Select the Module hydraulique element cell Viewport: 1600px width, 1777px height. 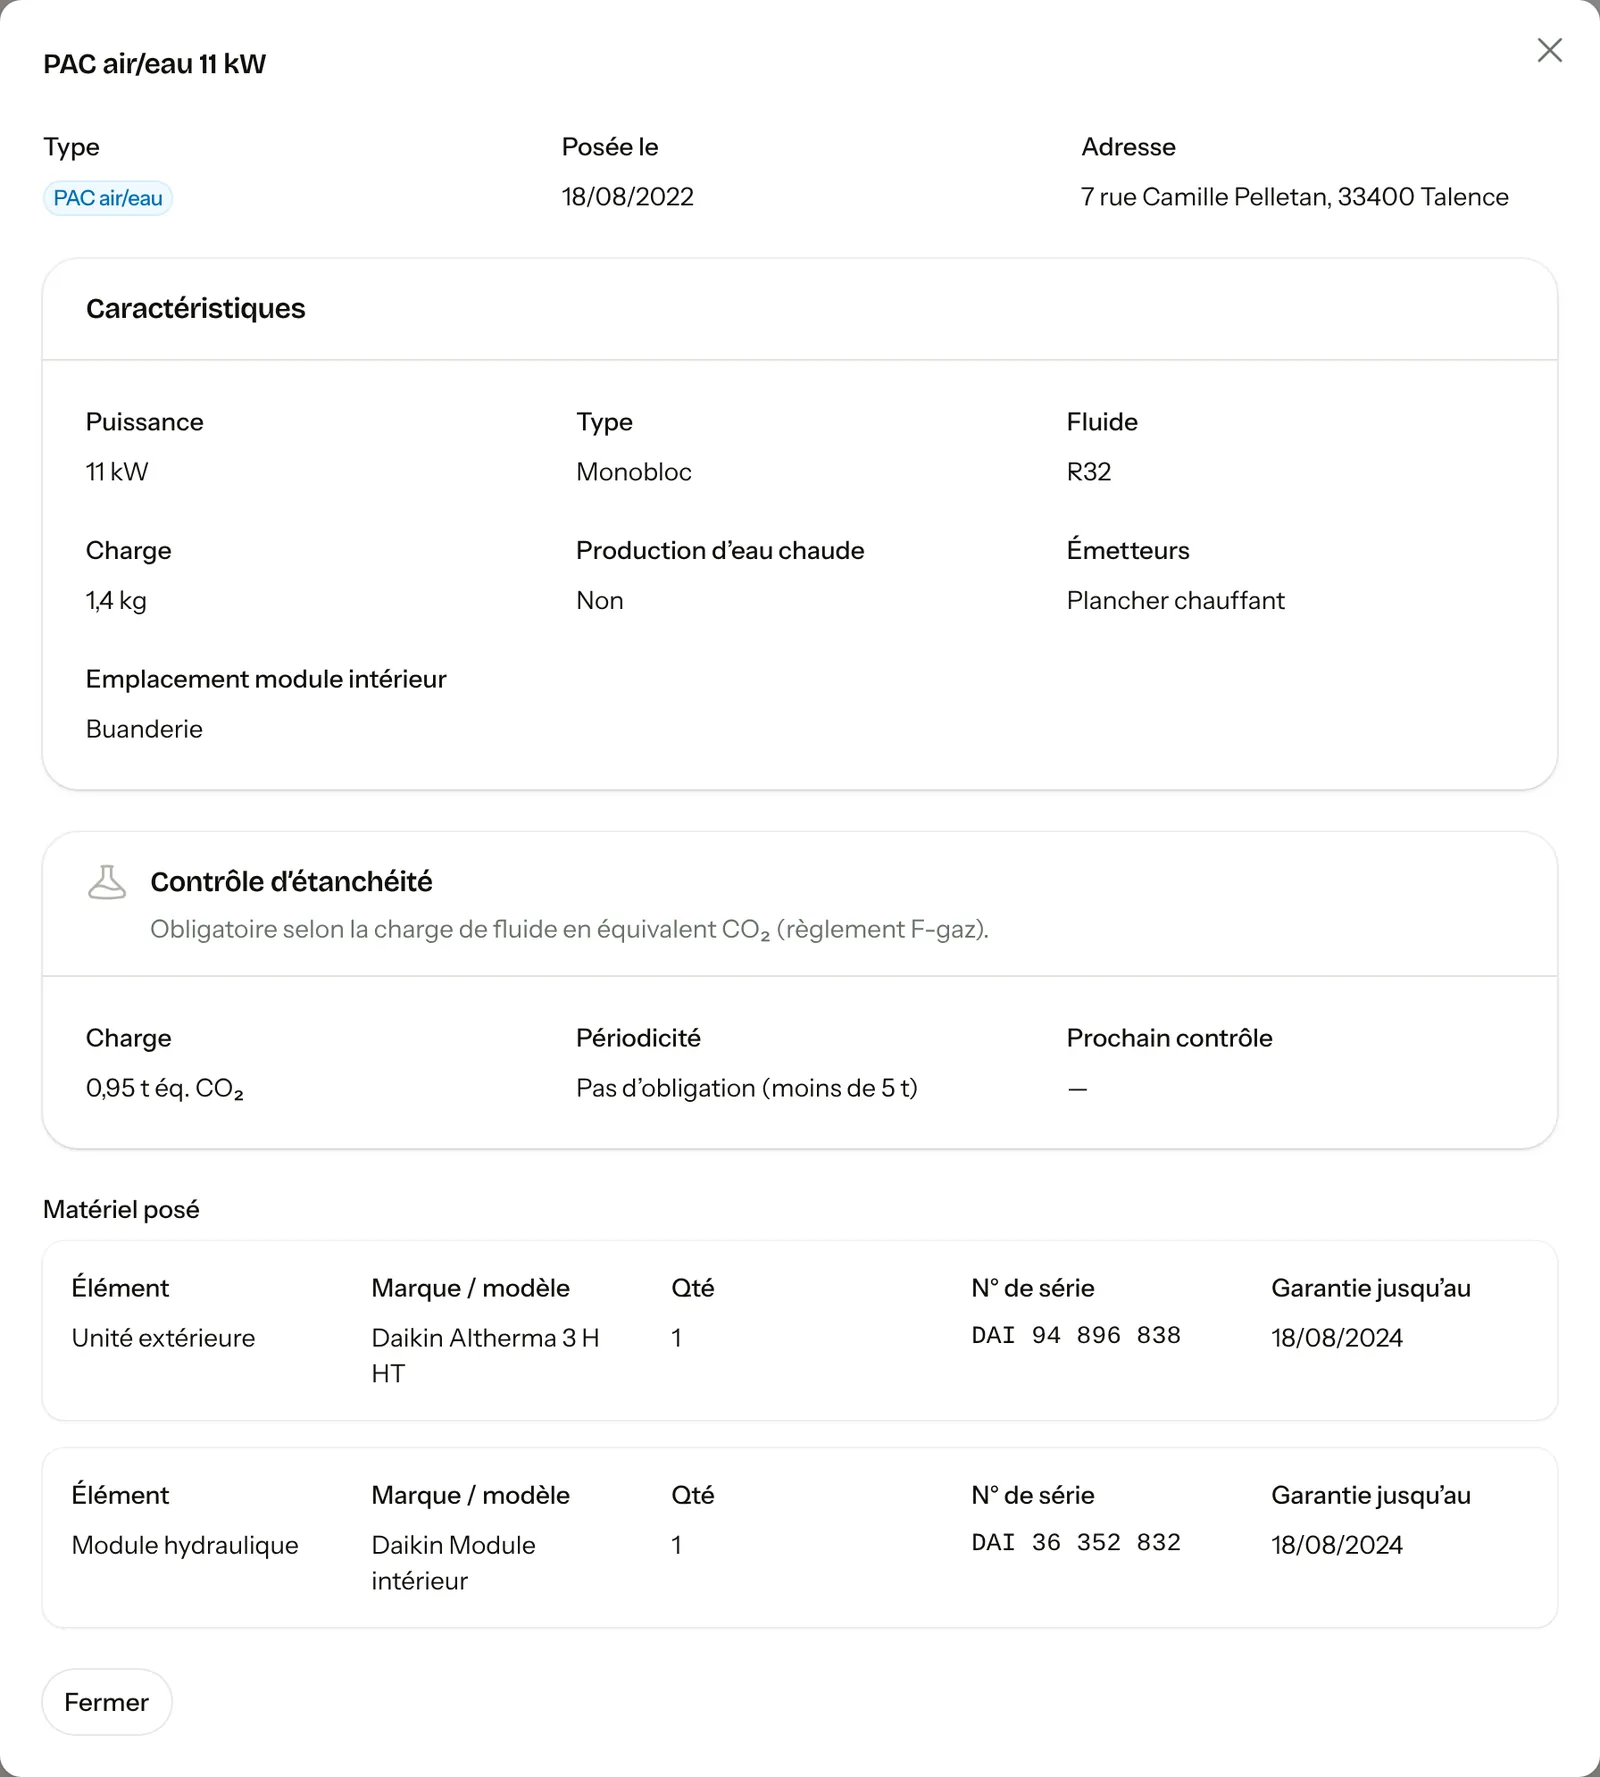click(185, 1546)
